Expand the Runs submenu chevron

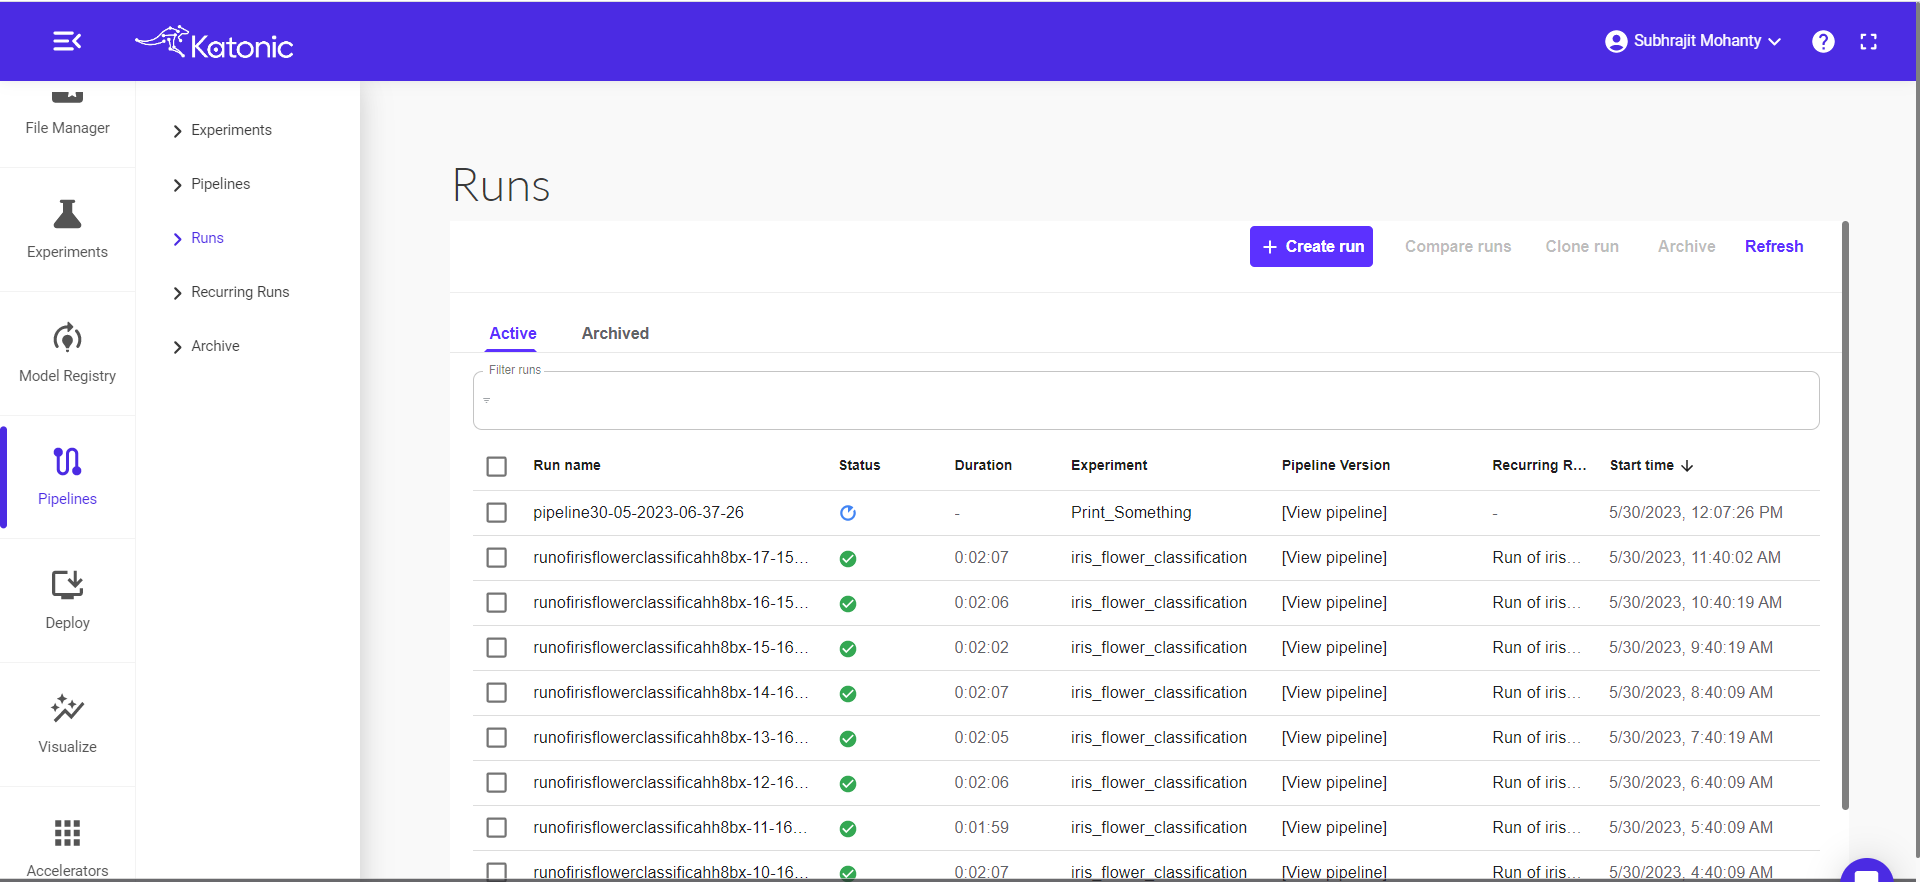(177, 239)
